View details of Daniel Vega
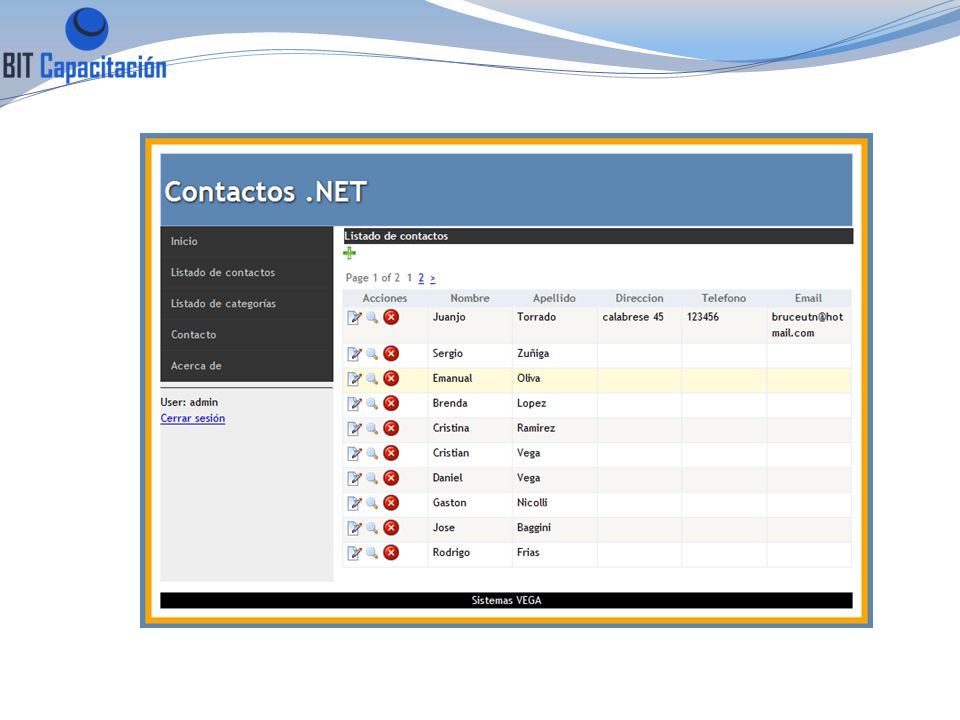The image size is (960, 720). click(x=372, y=478)
